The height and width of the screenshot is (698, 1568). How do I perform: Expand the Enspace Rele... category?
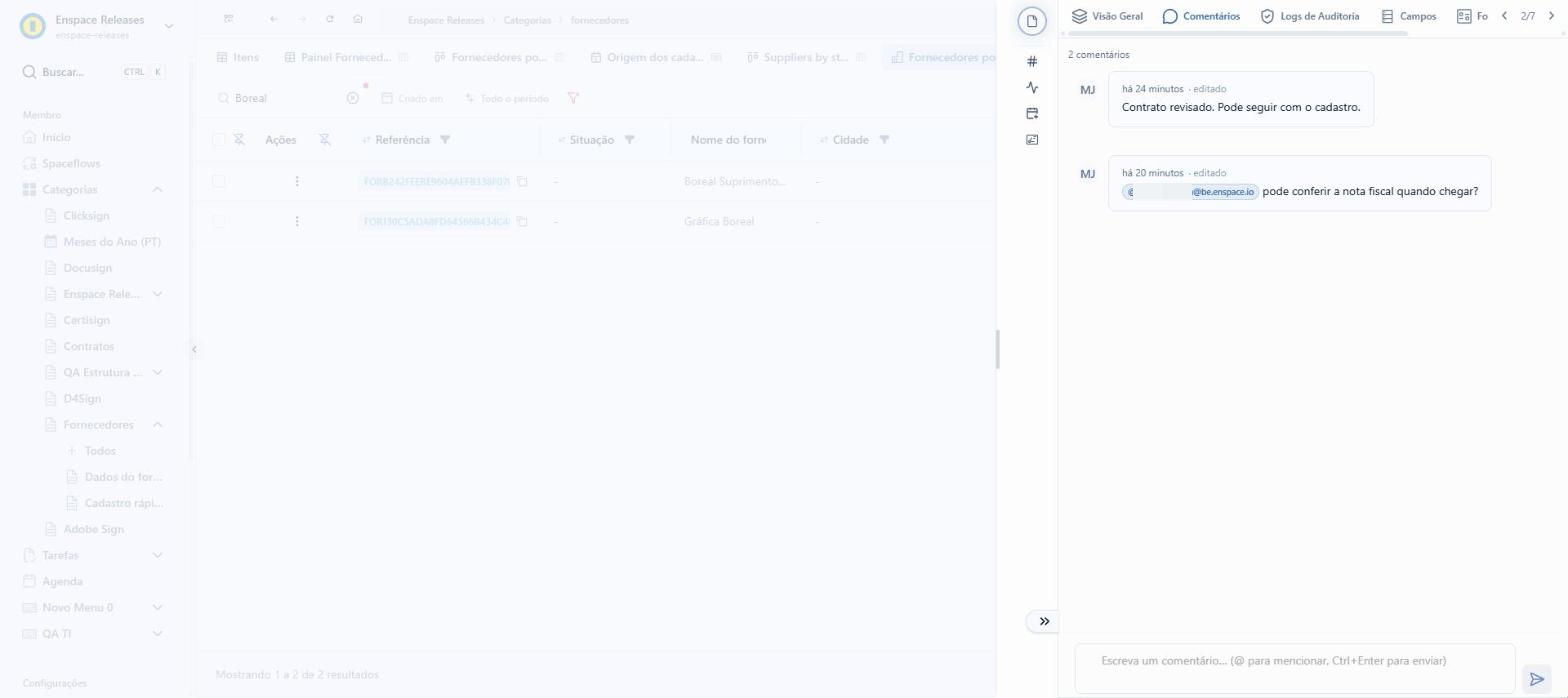tap(157, 294)
